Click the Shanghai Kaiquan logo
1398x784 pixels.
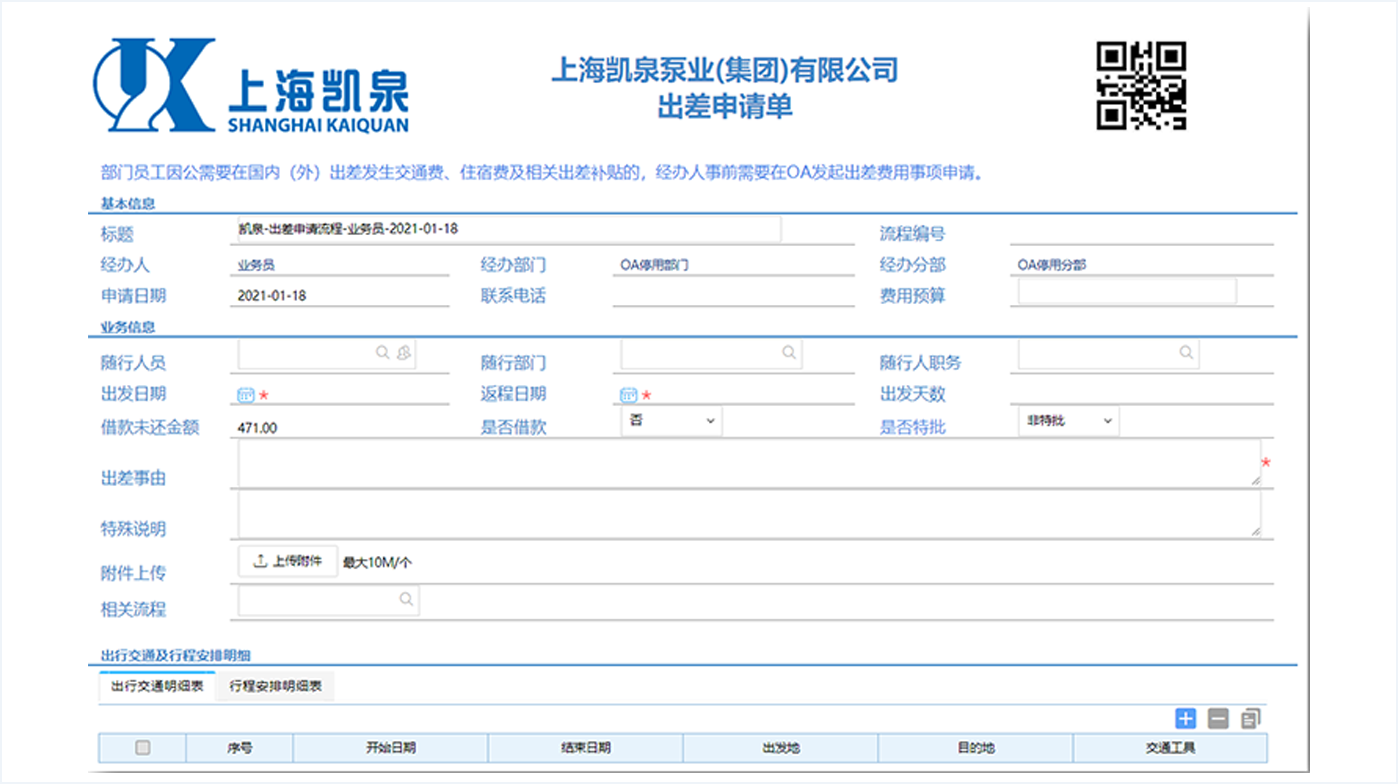pyautogui.click(x=251, y=86)
